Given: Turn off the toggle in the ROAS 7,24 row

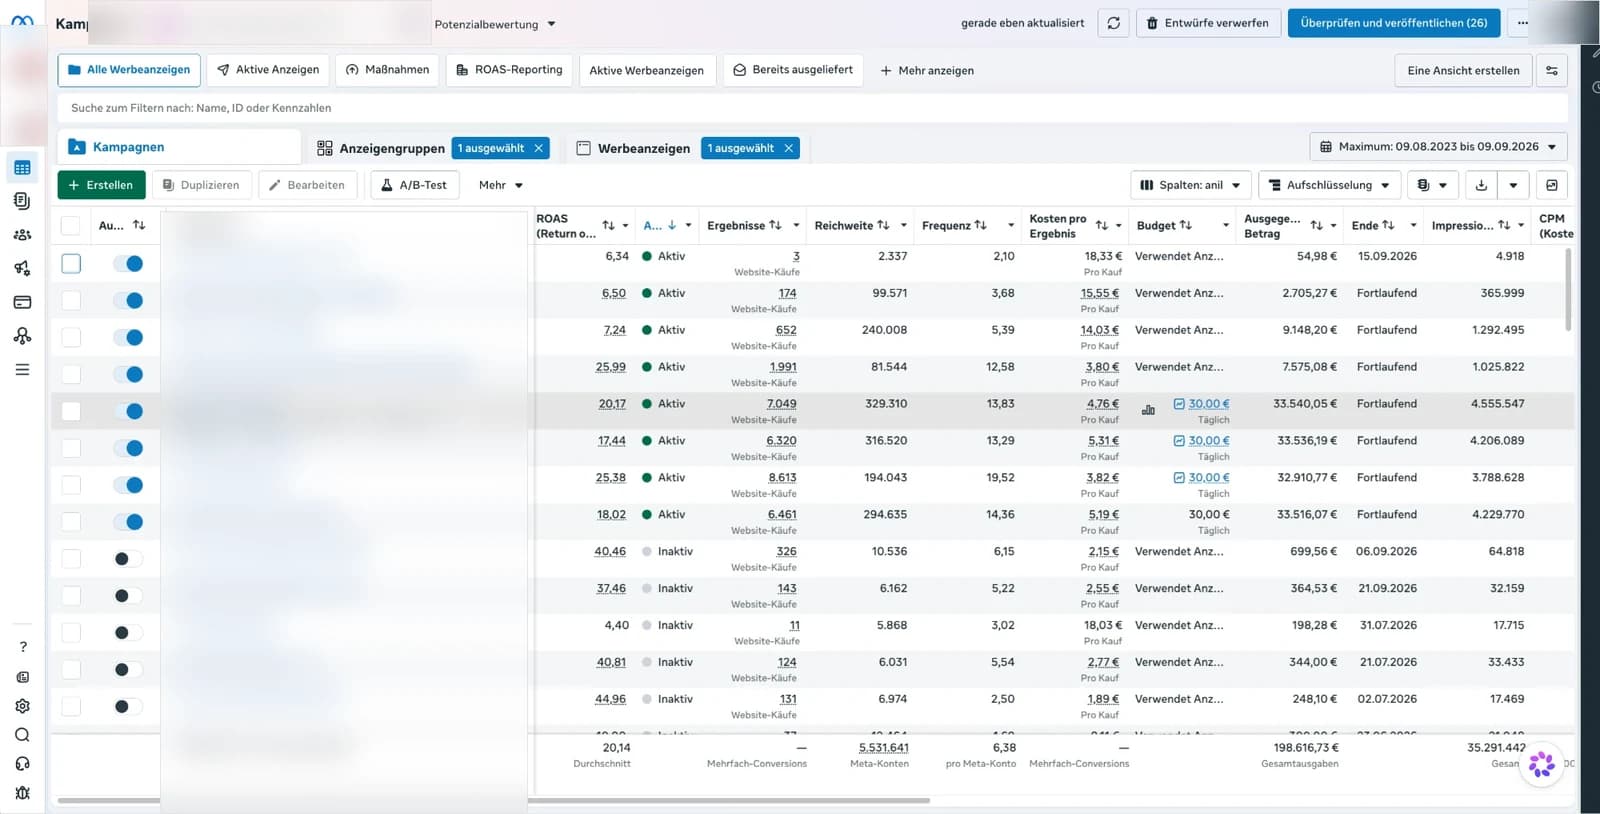Looking at the screenshot, I should 128,337.
